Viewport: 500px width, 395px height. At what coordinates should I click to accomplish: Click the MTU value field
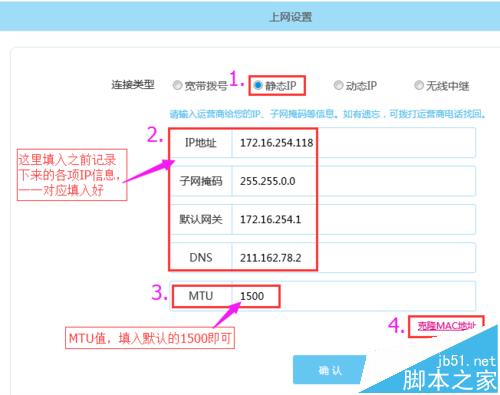pos(353,296)
